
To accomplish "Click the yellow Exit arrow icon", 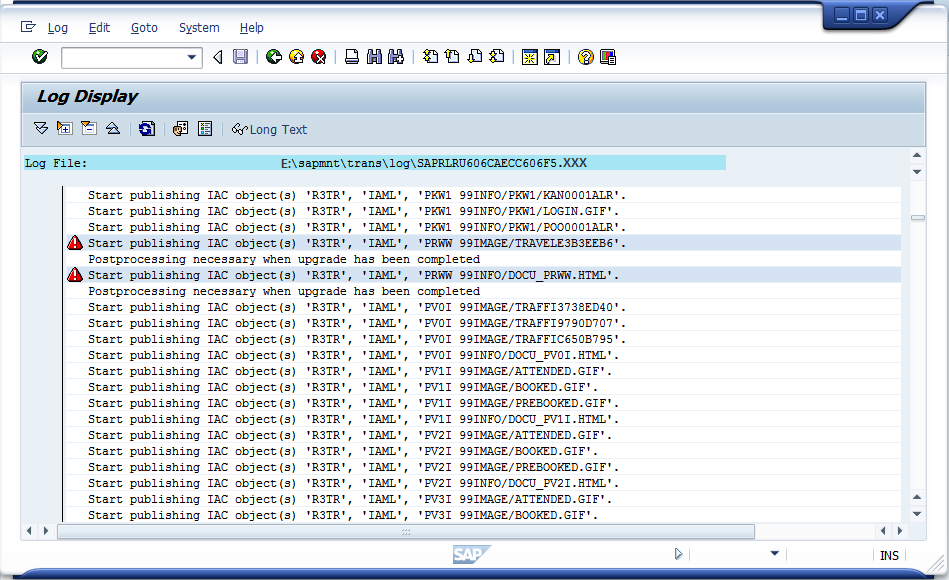I will pos(297,57).
